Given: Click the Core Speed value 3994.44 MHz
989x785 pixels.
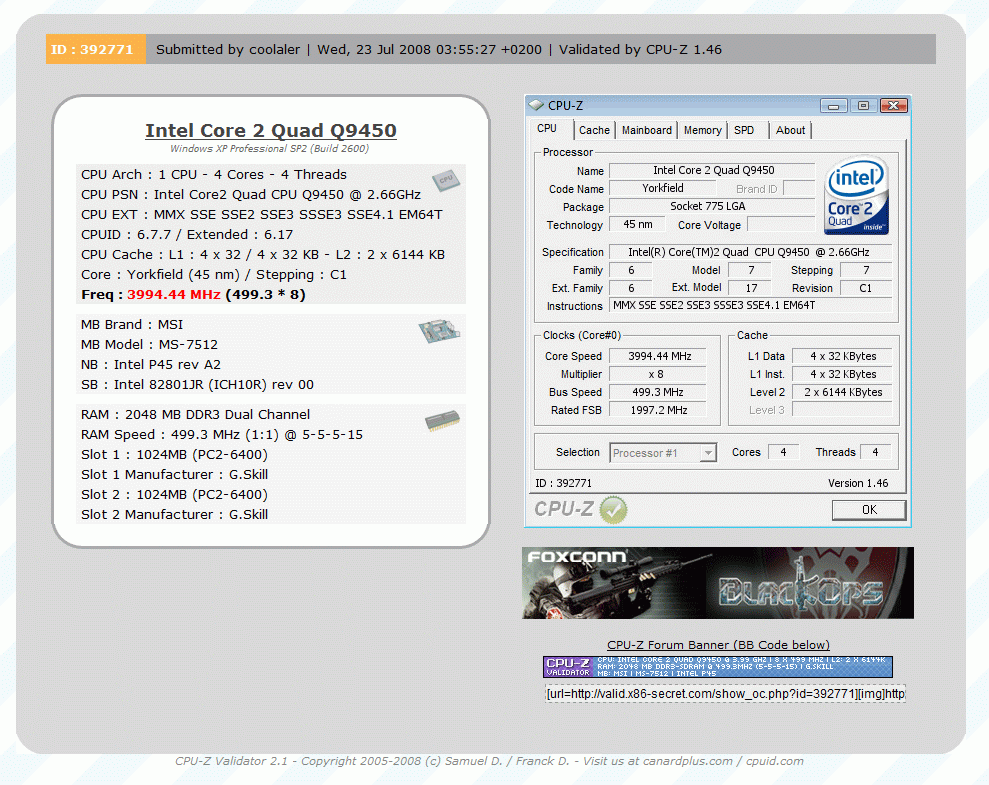Looking at the screenshot, I should 657,356.
